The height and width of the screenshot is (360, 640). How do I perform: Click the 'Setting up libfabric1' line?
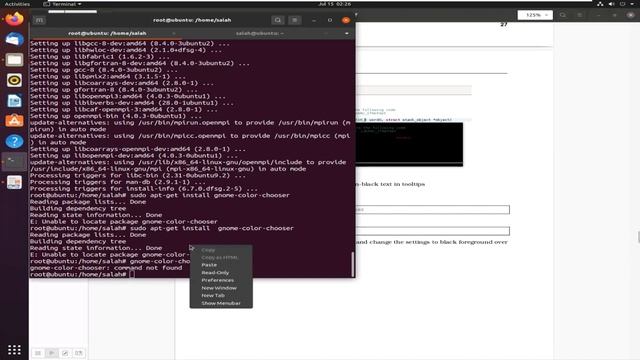[100, 57]
